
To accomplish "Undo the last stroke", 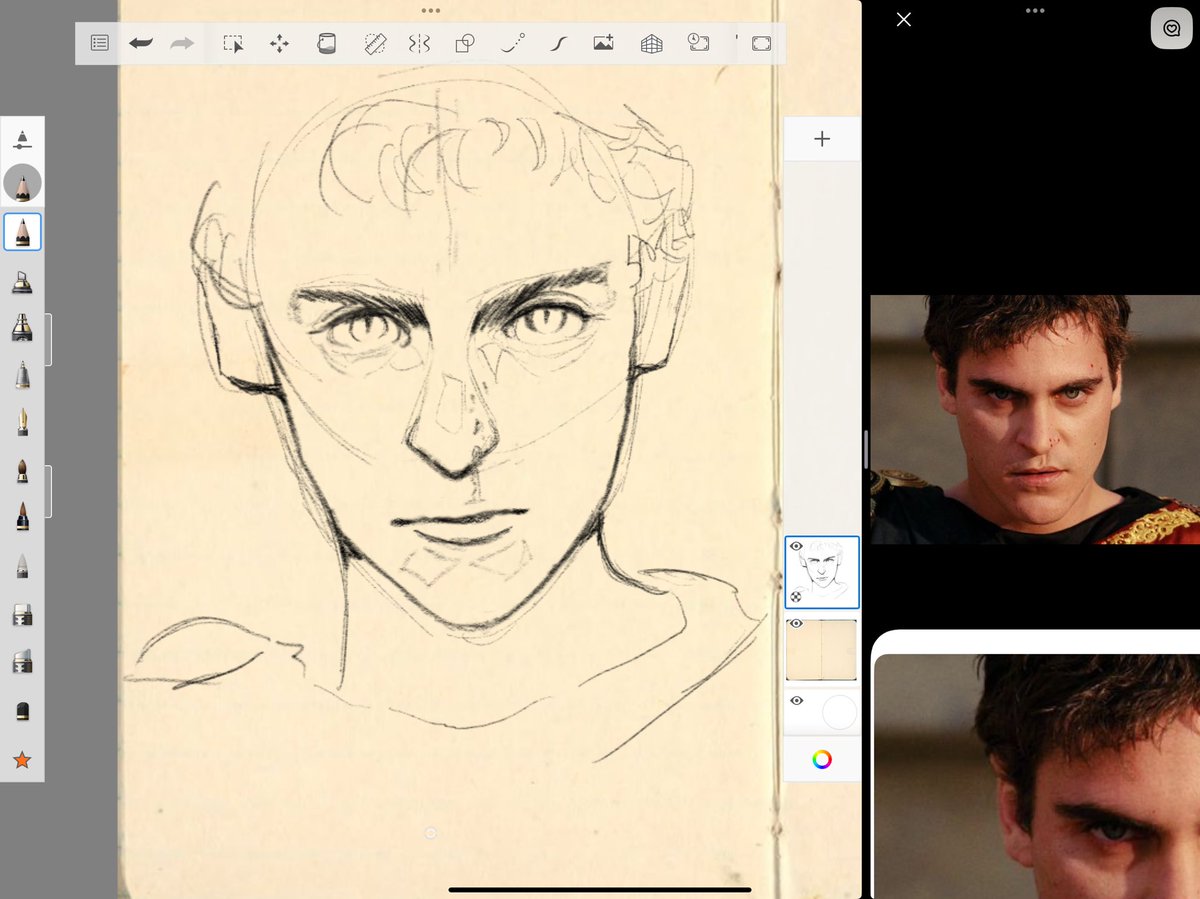I will (x=140, y=43).
